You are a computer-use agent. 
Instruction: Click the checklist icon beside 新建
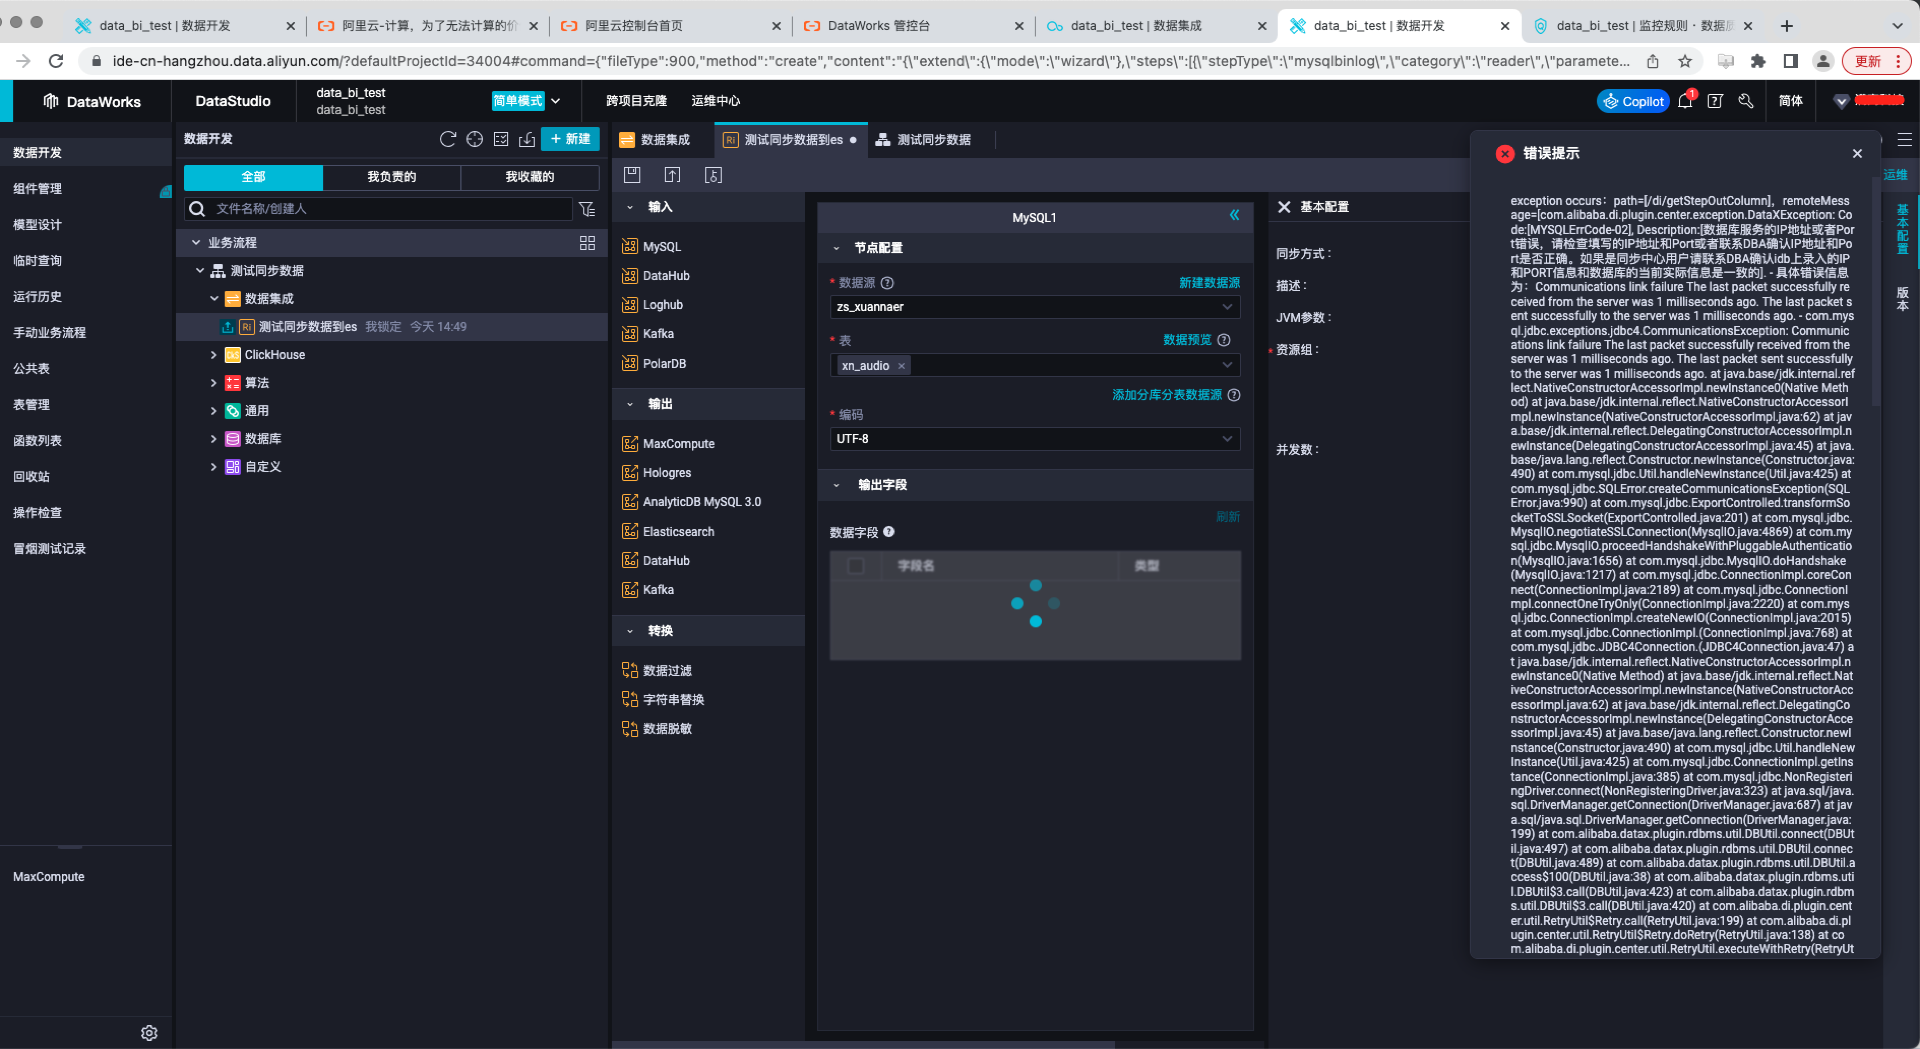(x=501, y=139)
